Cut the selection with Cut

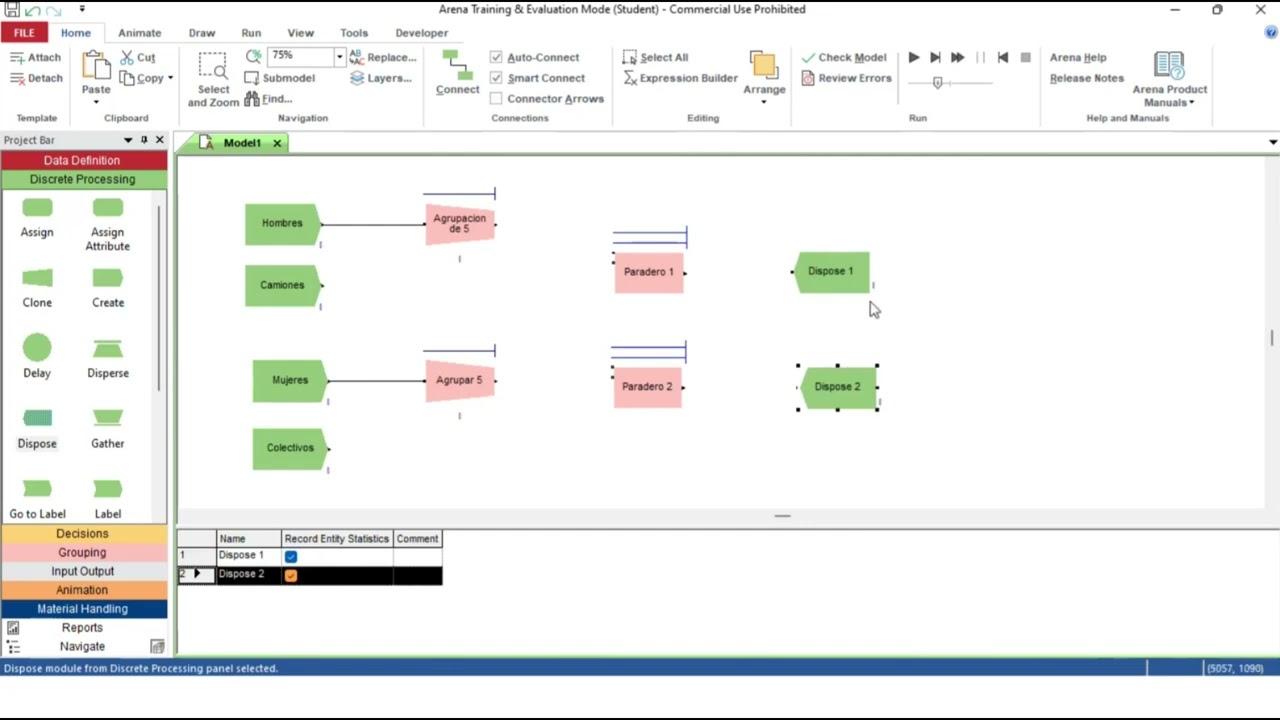tap(138, 58)
